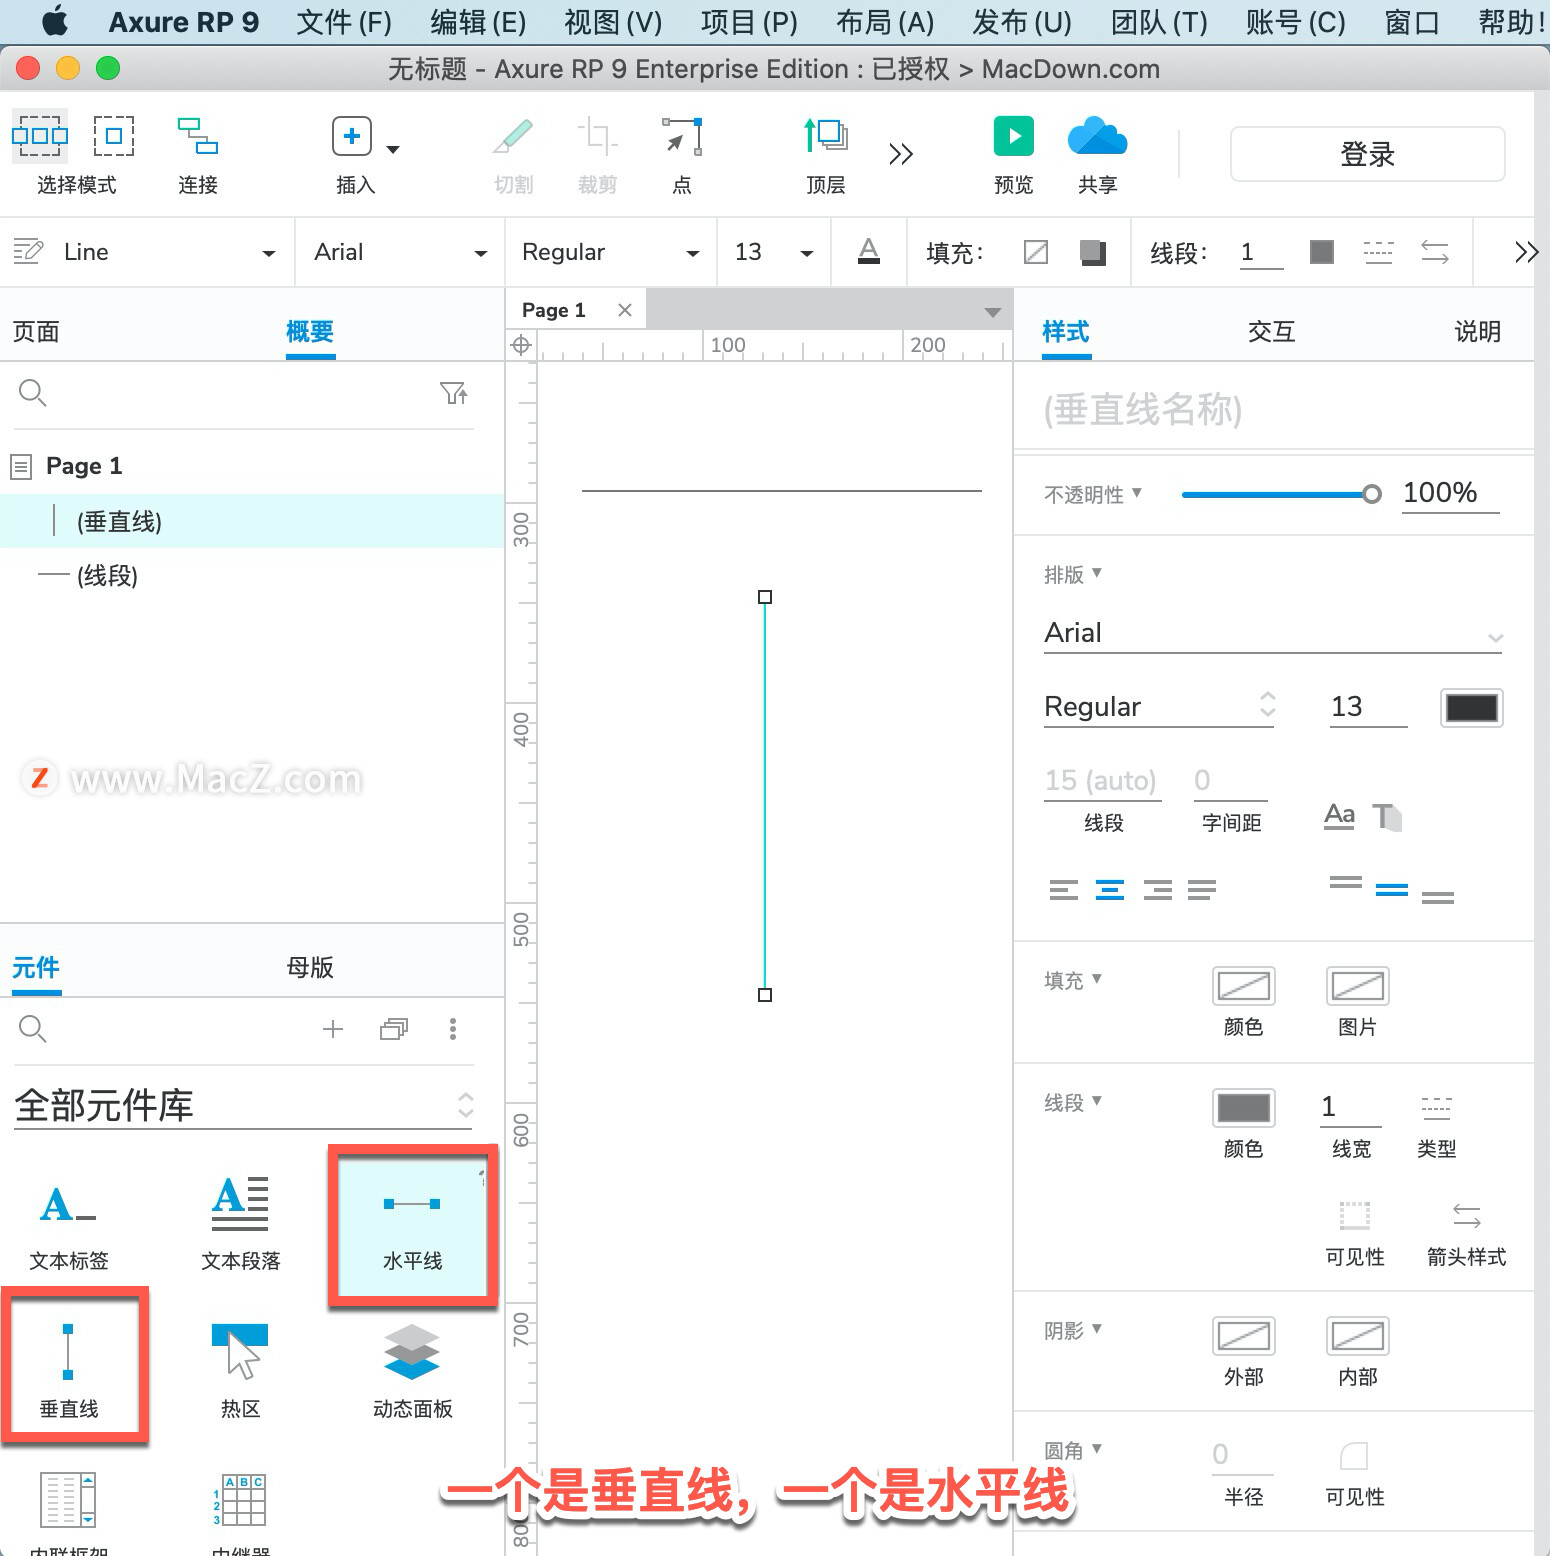Switch to the Masters (母版) tab
Screen dimensions: 1550x1556
click(310, 968)
